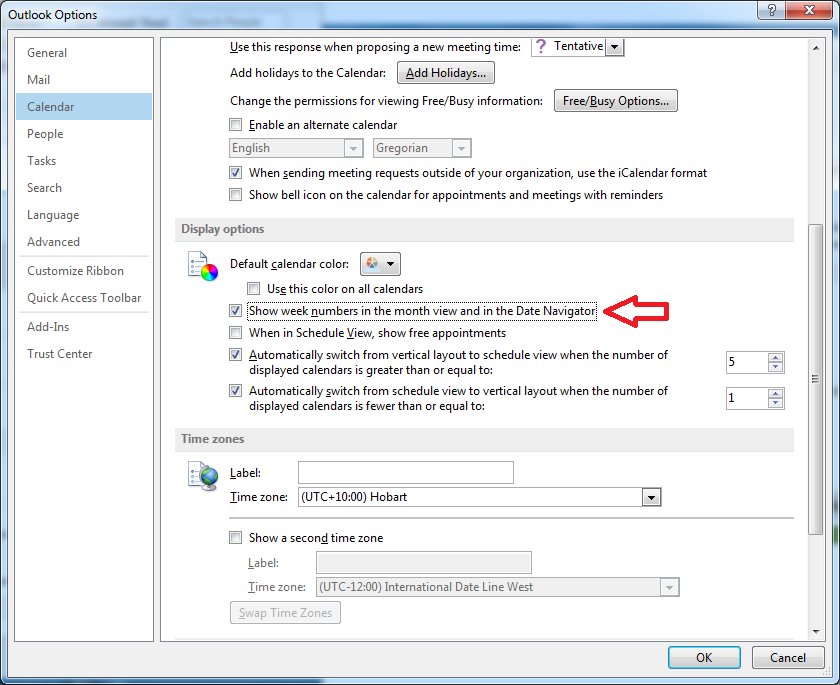Viewport: 840px width, 685px height.
Task: Click the Help question mark button
Action: pos(771,10)
